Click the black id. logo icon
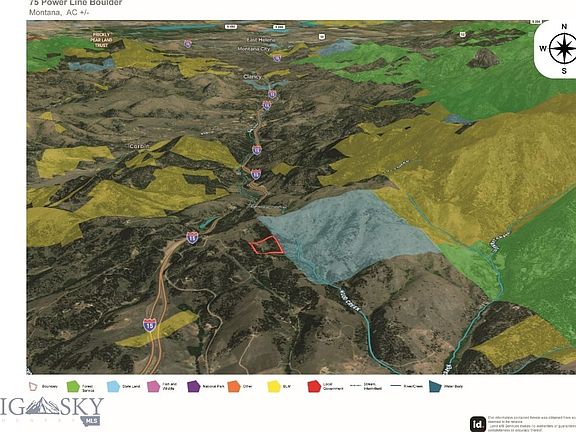 478,424
